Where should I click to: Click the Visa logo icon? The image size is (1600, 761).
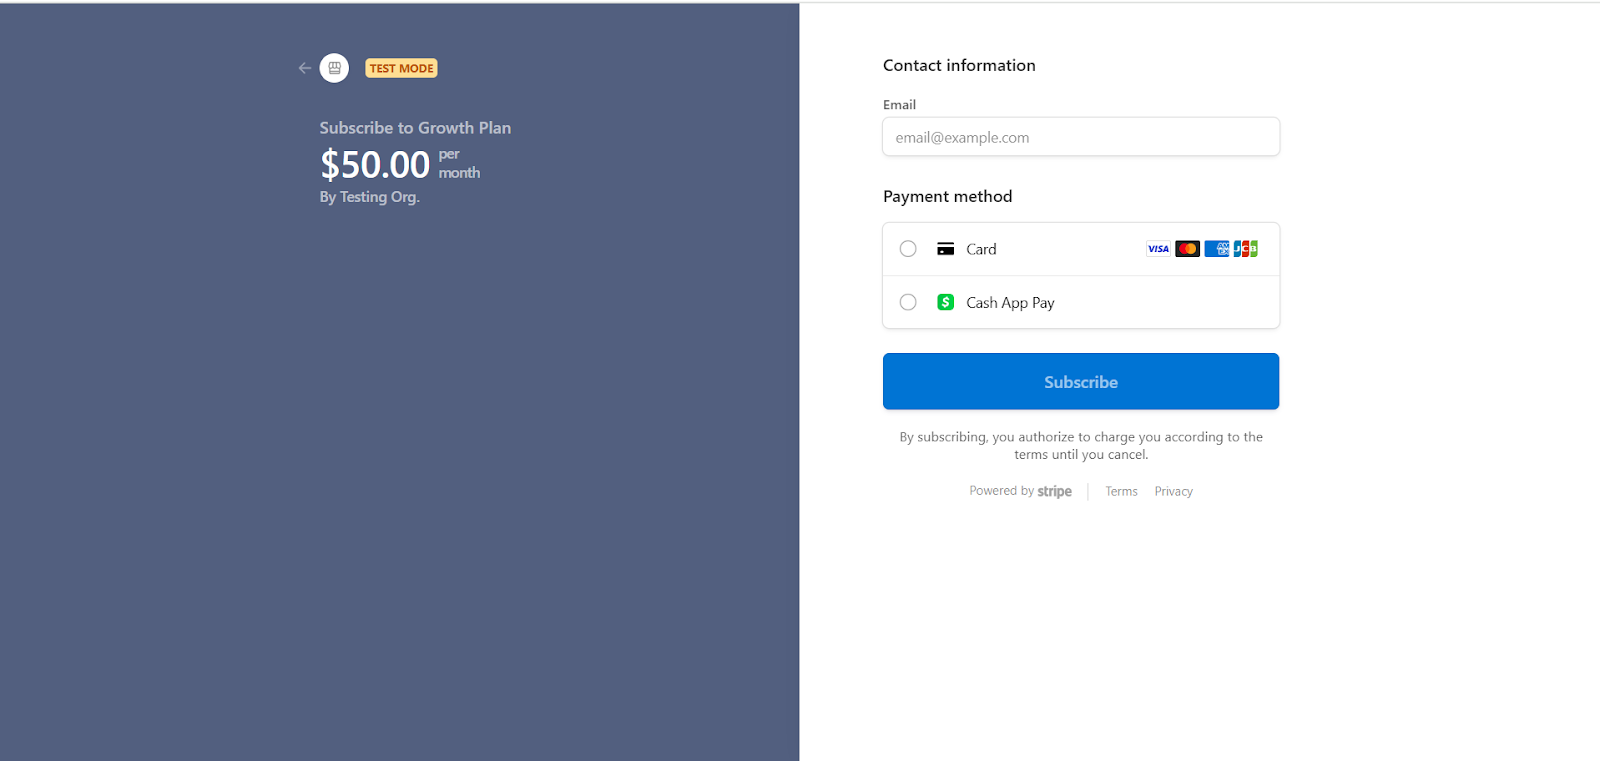pyautogui.click(x=1158, y=249)
